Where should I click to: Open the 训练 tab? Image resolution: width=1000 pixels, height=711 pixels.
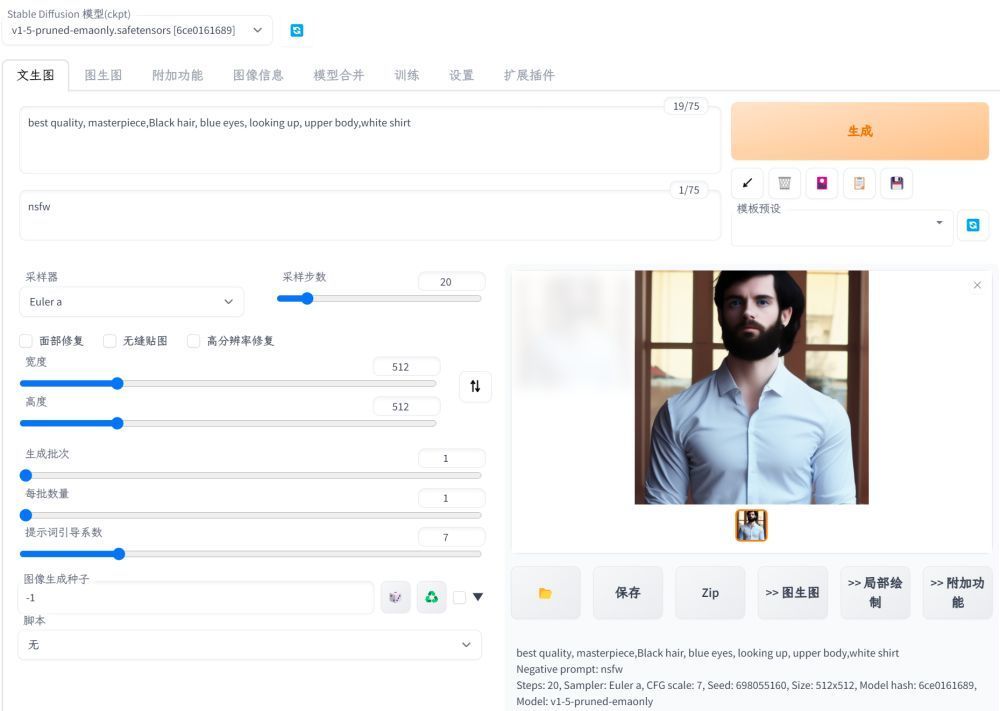point(407,75)
